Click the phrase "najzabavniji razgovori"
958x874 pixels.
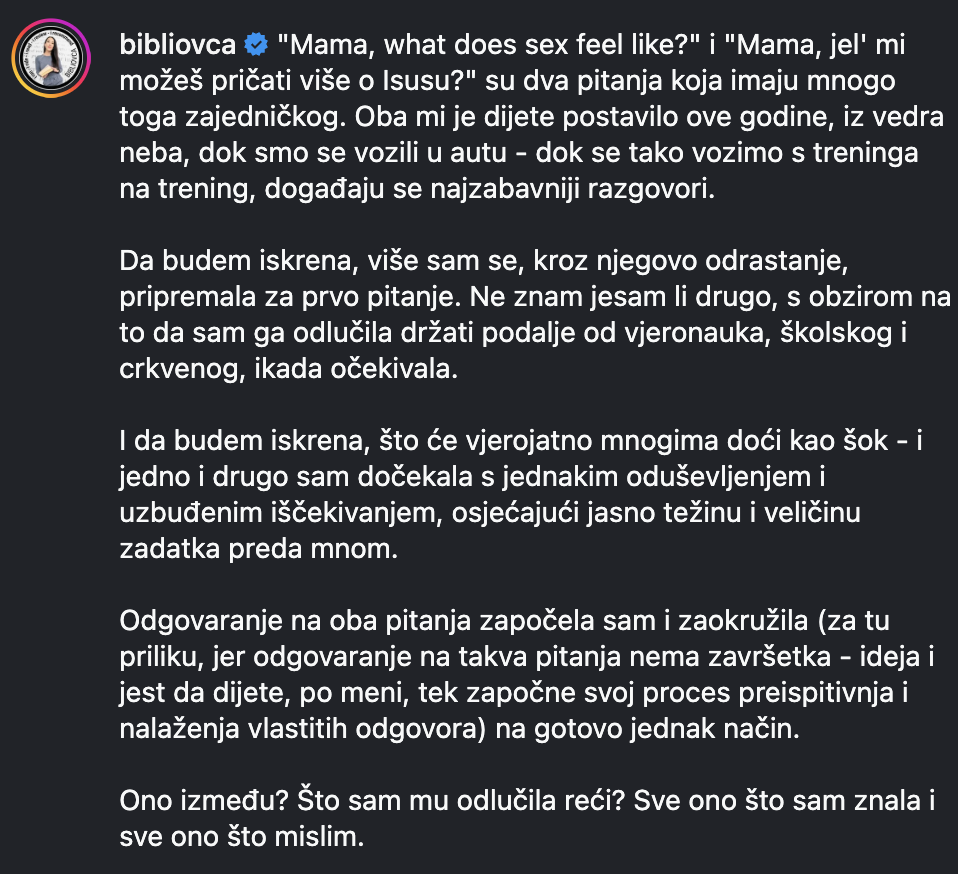pos(572,189)
